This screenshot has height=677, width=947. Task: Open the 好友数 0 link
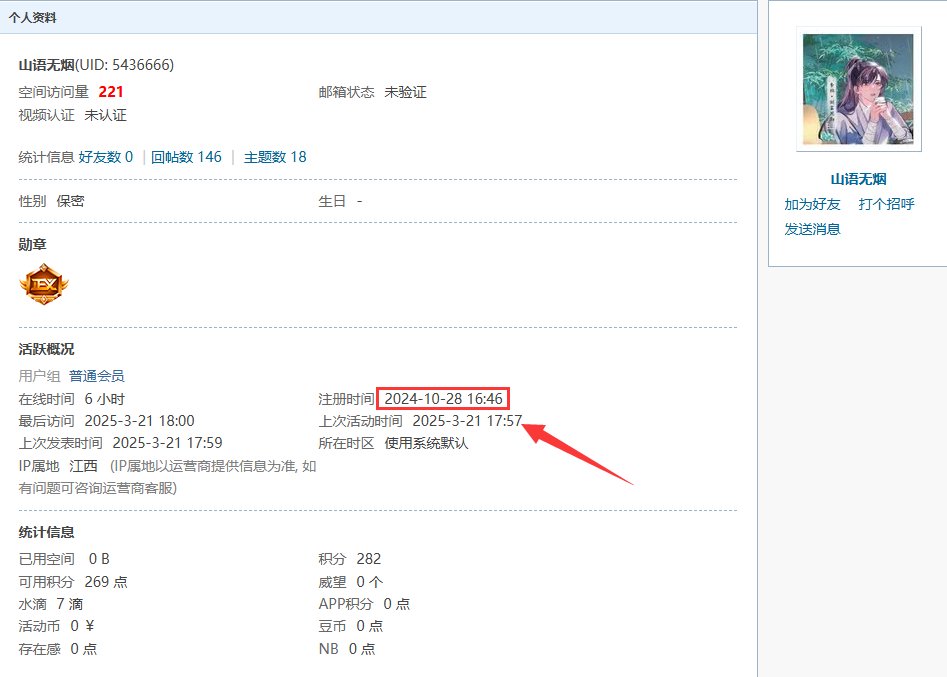click(x=105, y=157)
